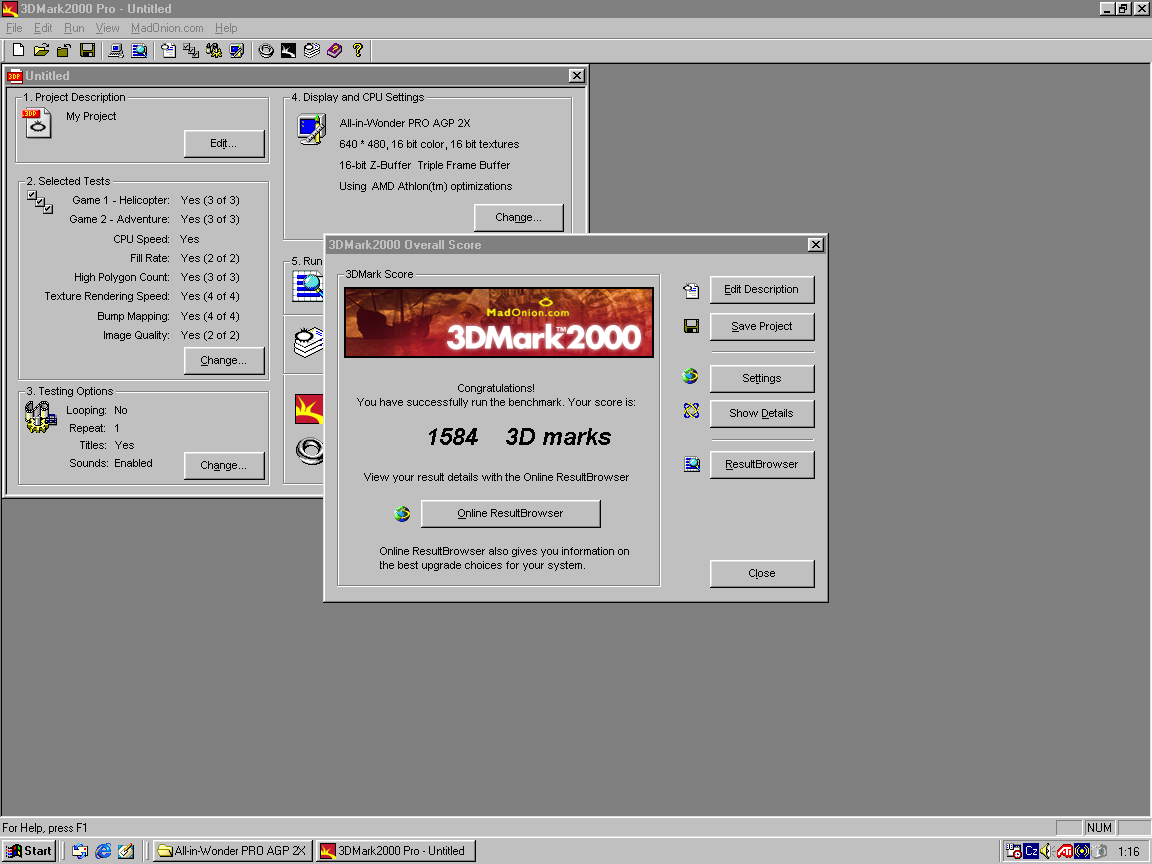Click the floppy disk Save toolbar icon
Image resolution: width=1152 pixels, height=864 pixels.
87,50
